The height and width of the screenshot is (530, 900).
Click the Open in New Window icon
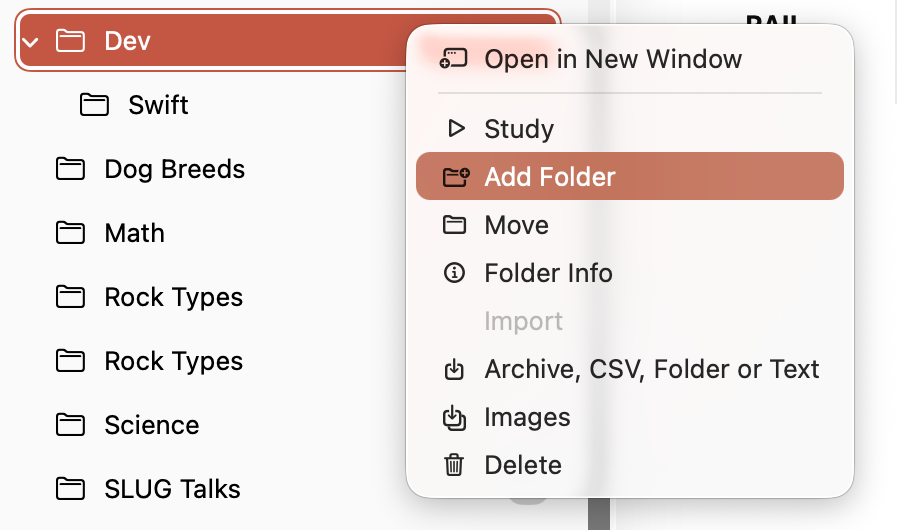(453, 59)
